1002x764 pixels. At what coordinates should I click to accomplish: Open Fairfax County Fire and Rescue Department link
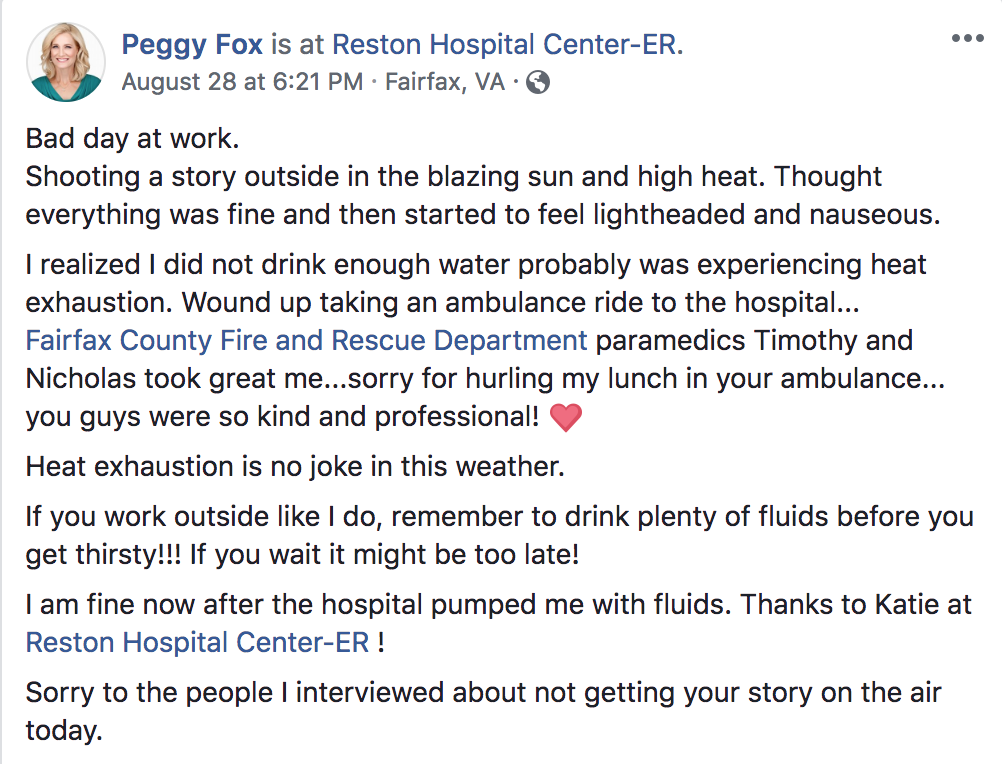[x=306, y=340]
